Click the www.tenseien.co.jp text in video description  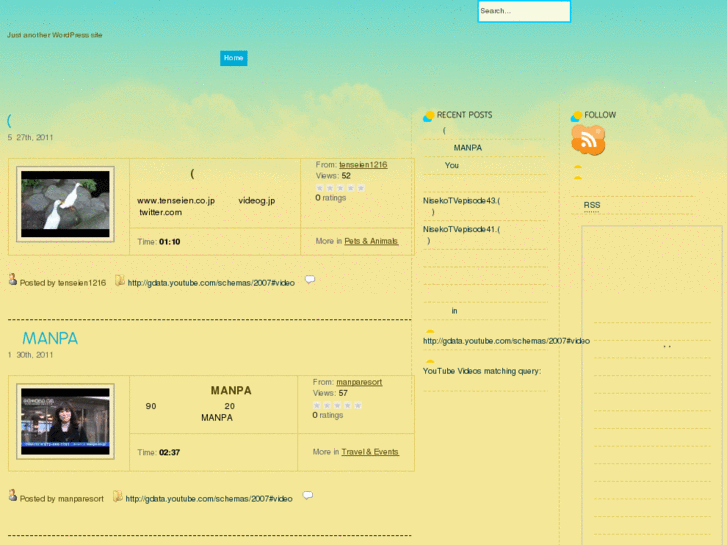(x=176, y=201)
